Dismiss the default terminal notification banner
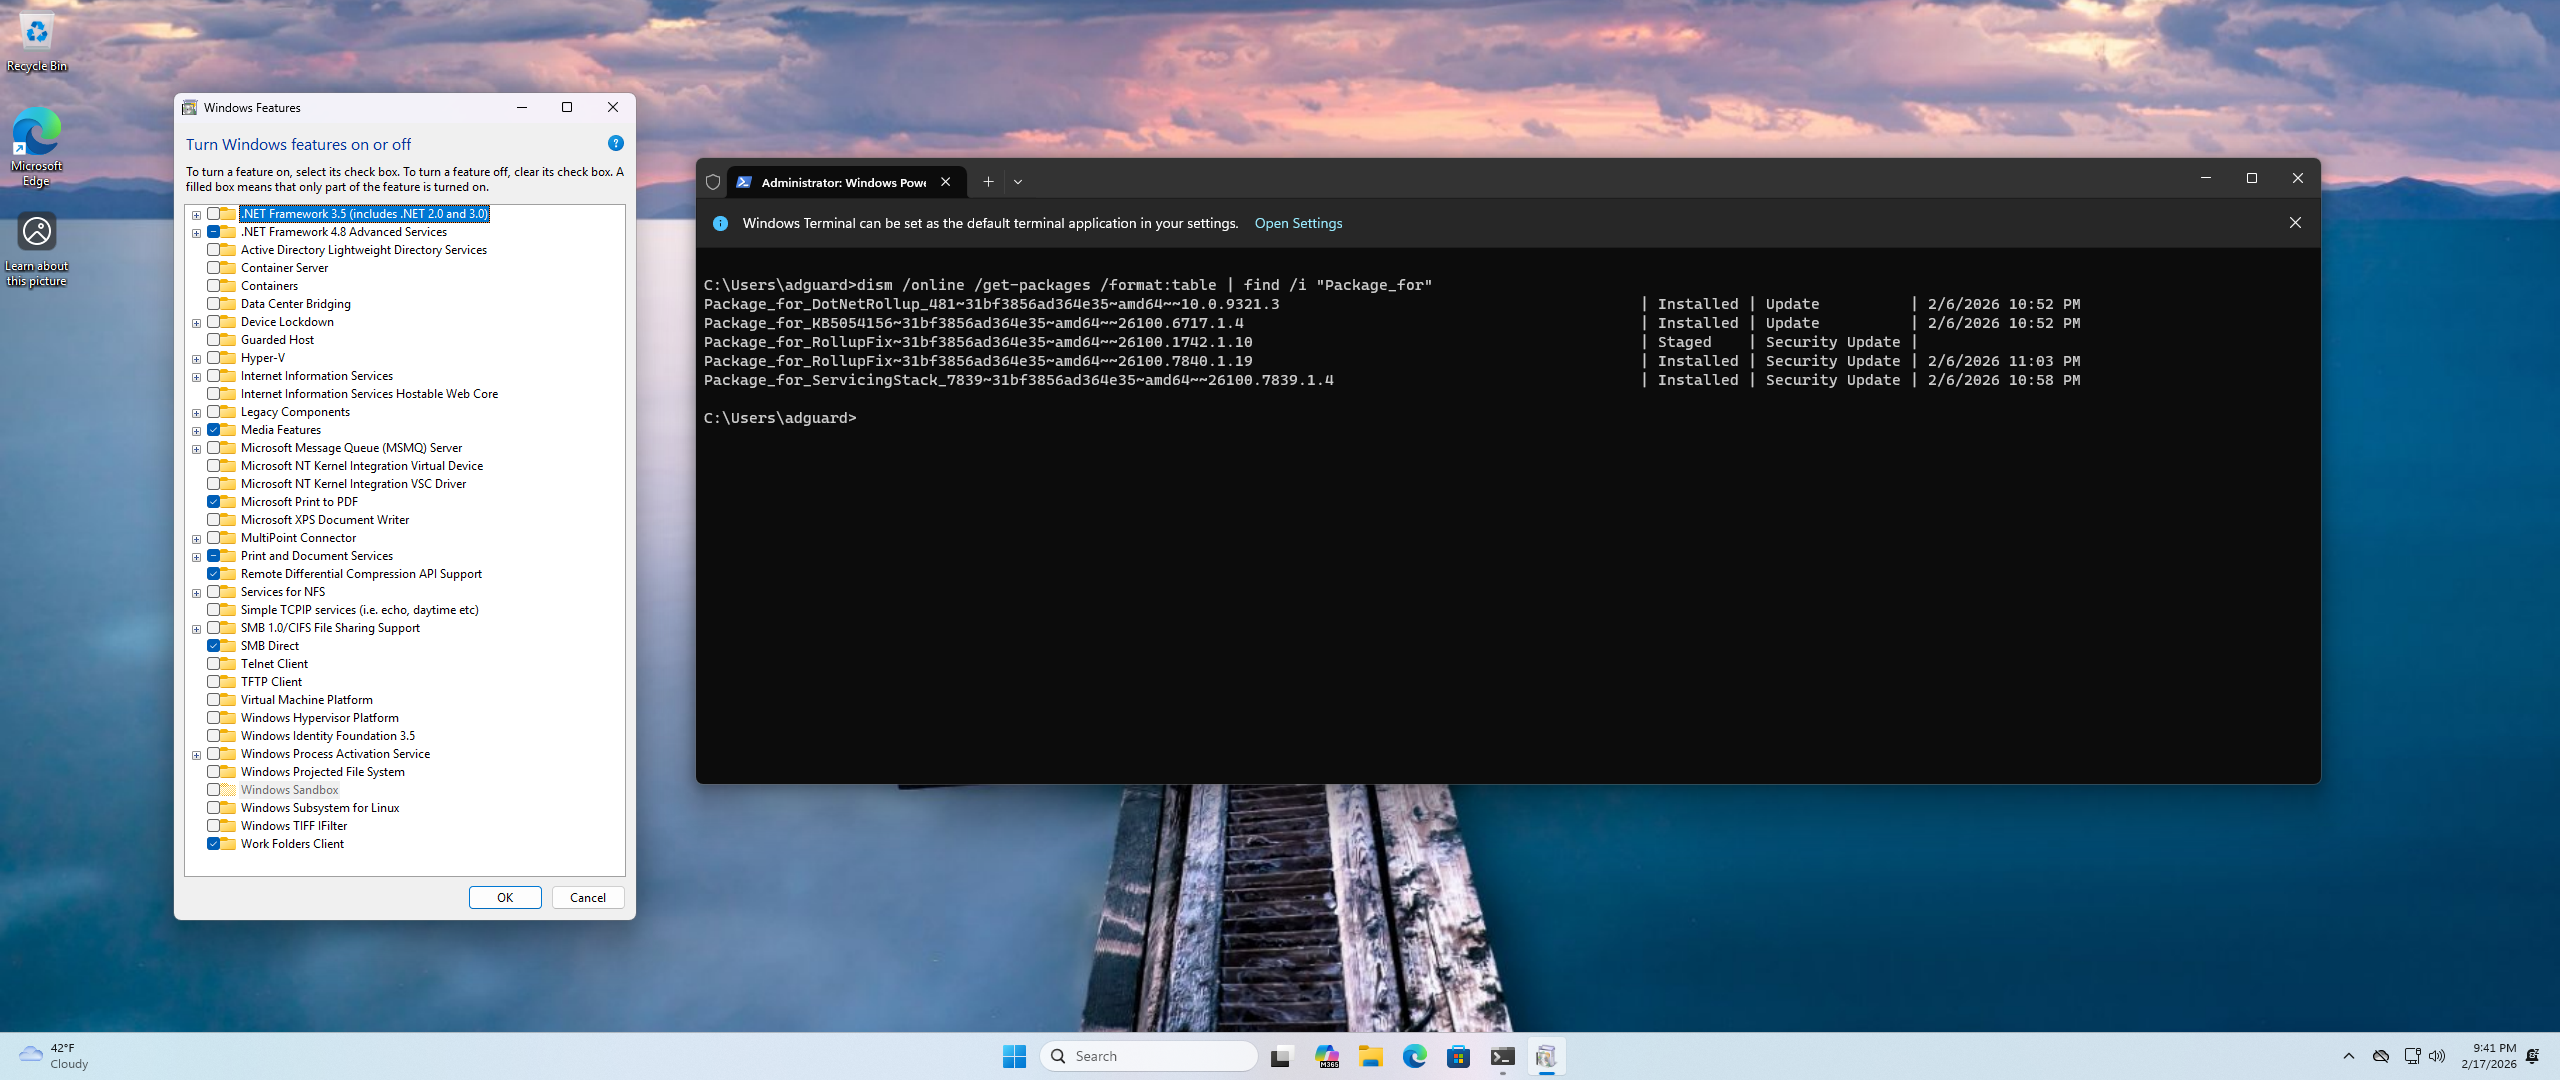Screen dimensions: 2560x1080 [2295, 223]
